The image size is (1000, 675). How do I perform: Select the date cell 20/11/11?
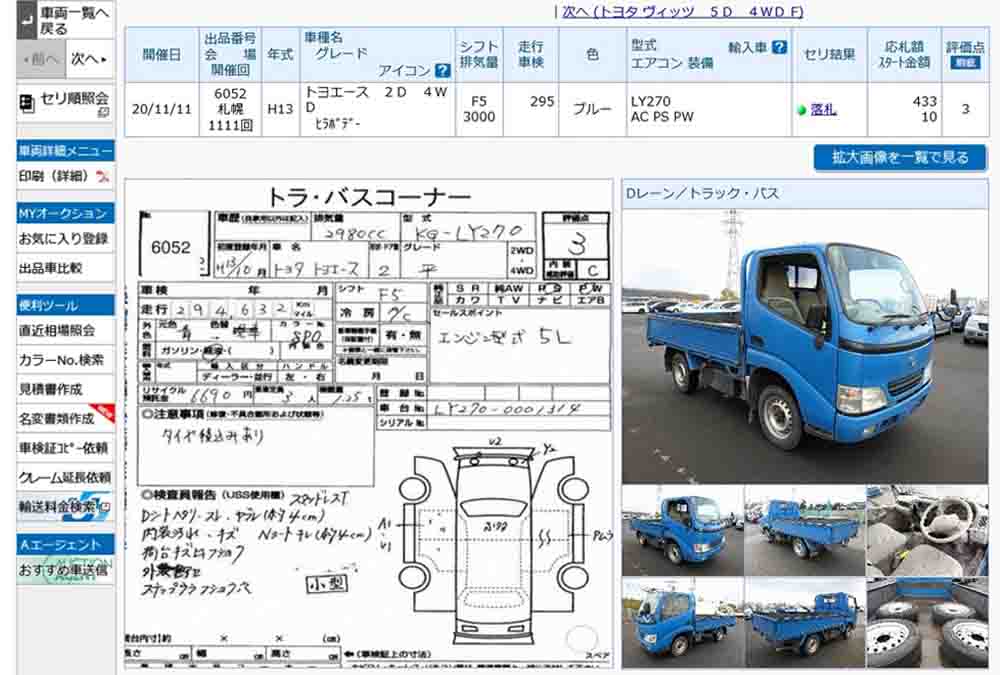tap(161, 109)
